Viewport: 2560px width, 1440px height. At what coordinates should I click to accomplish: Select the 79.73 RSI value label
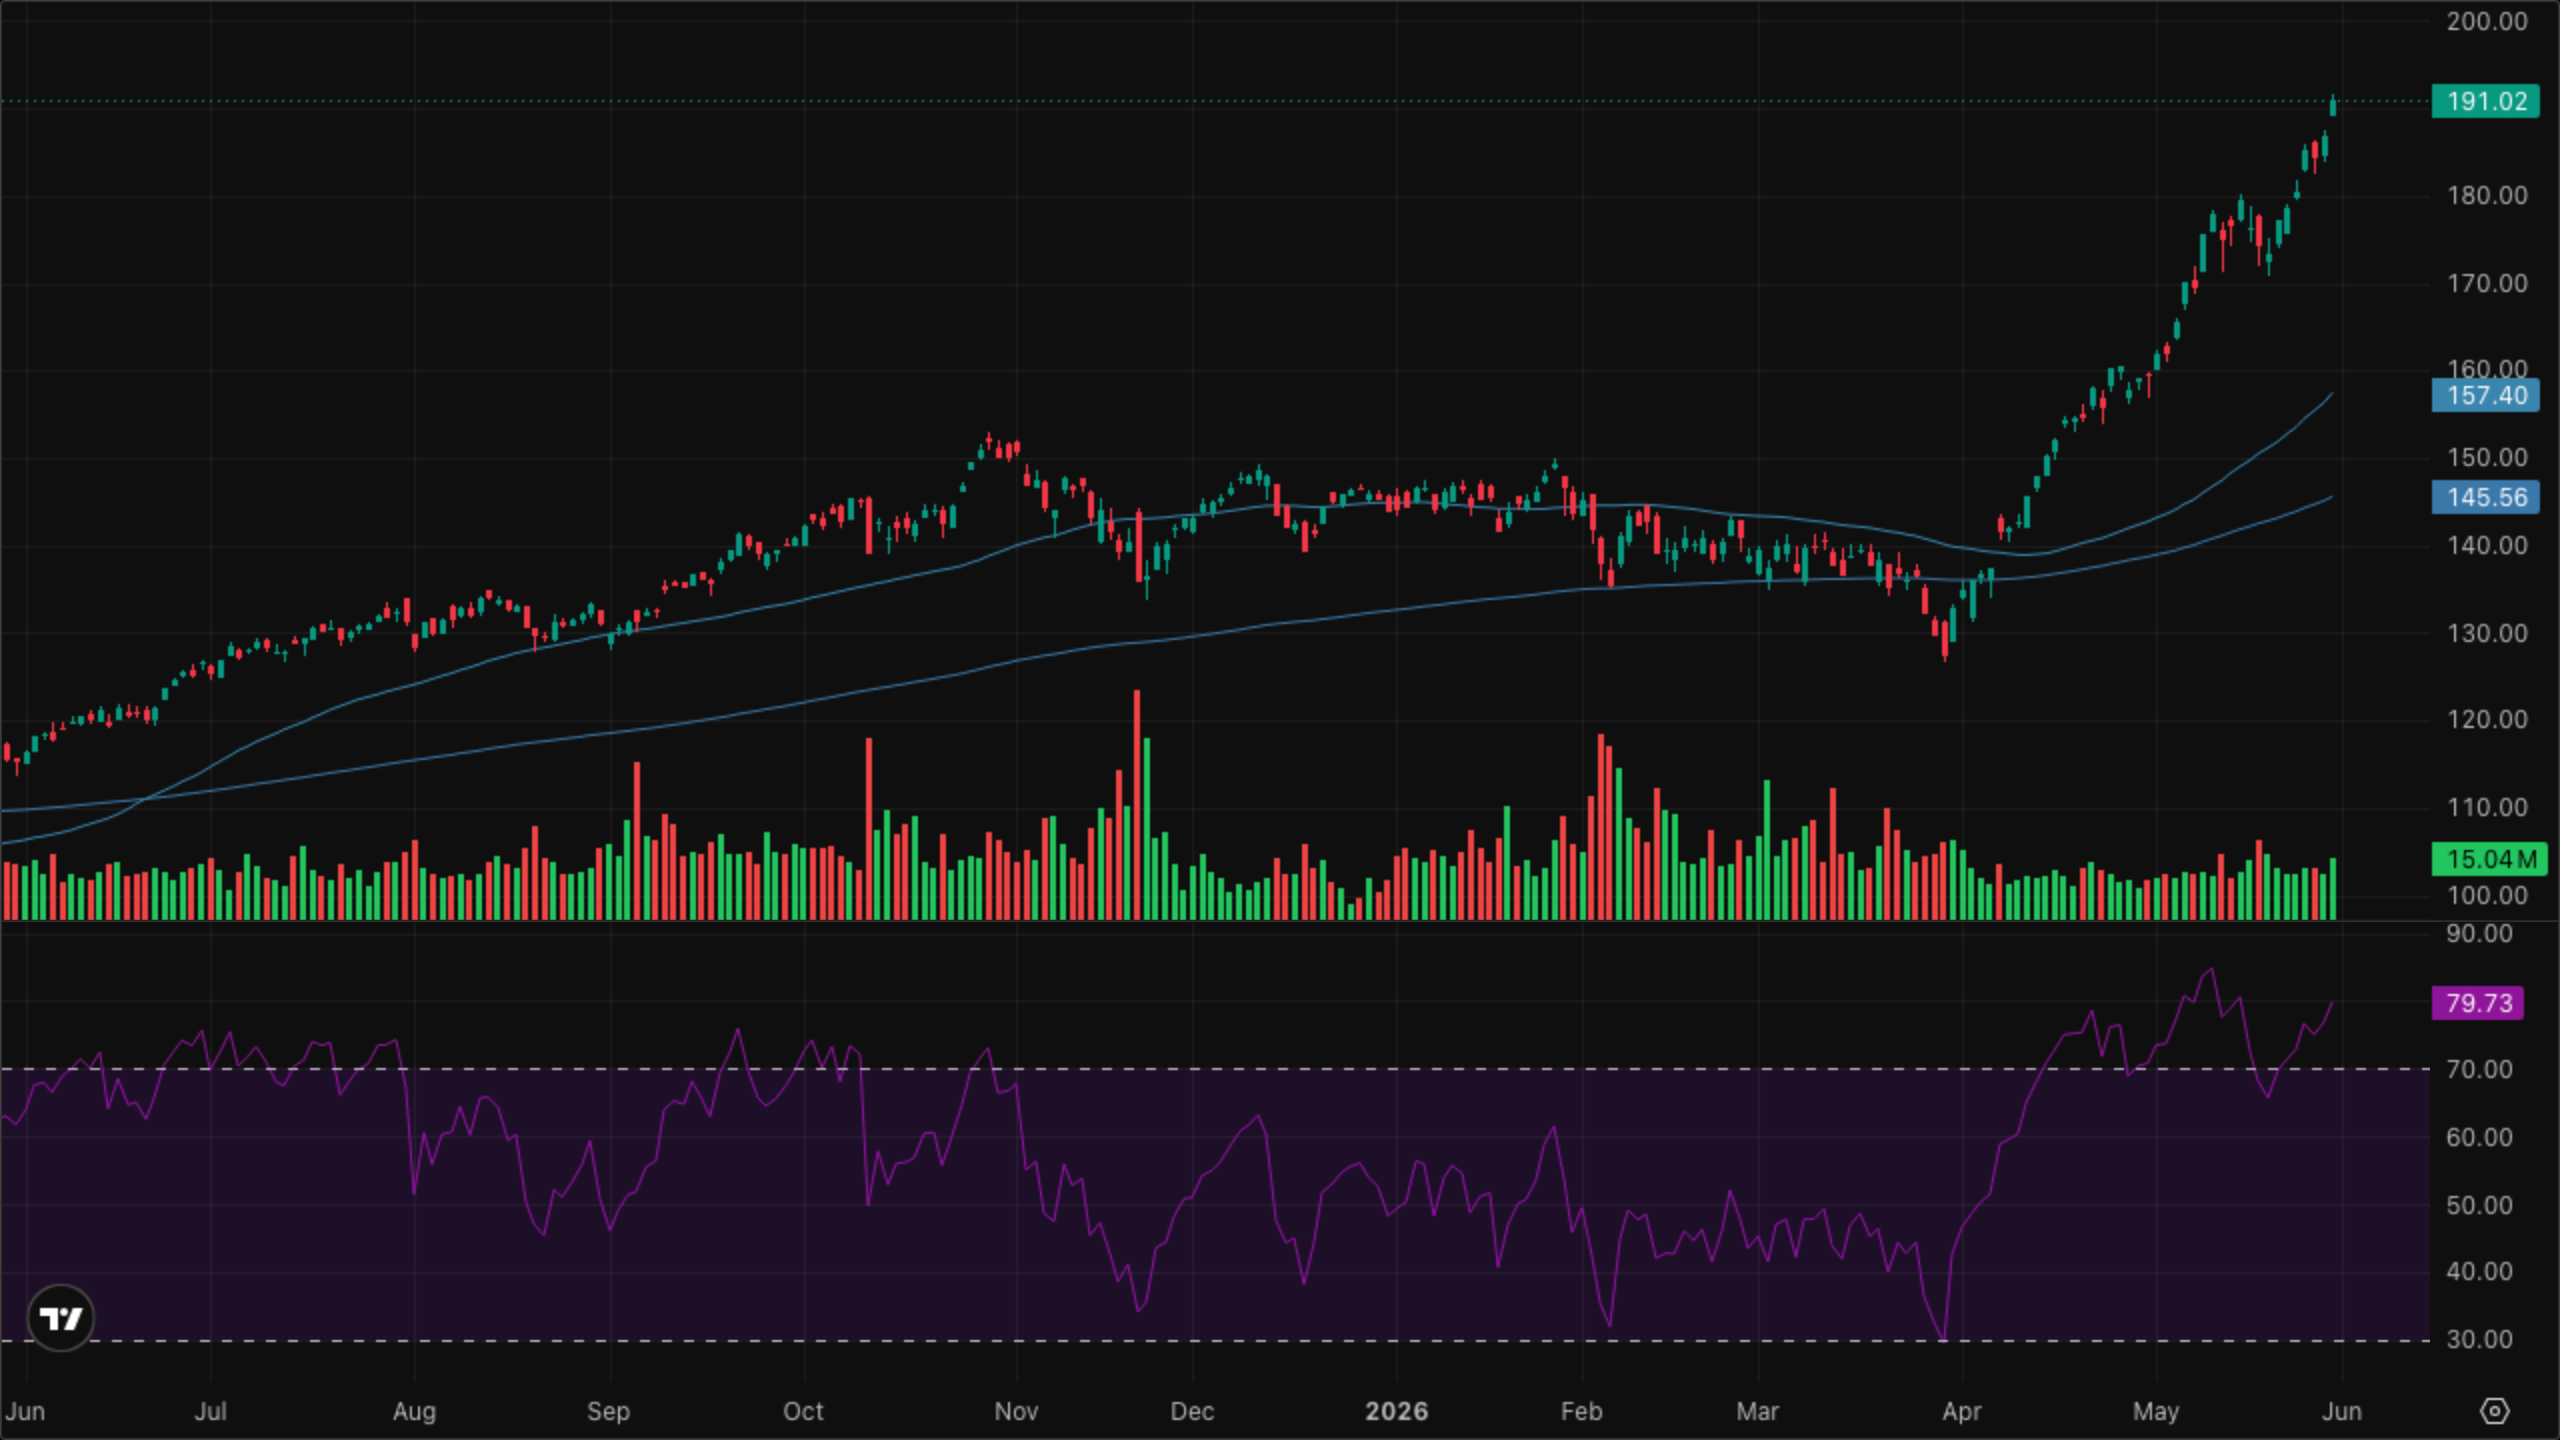[2478, 1003]
